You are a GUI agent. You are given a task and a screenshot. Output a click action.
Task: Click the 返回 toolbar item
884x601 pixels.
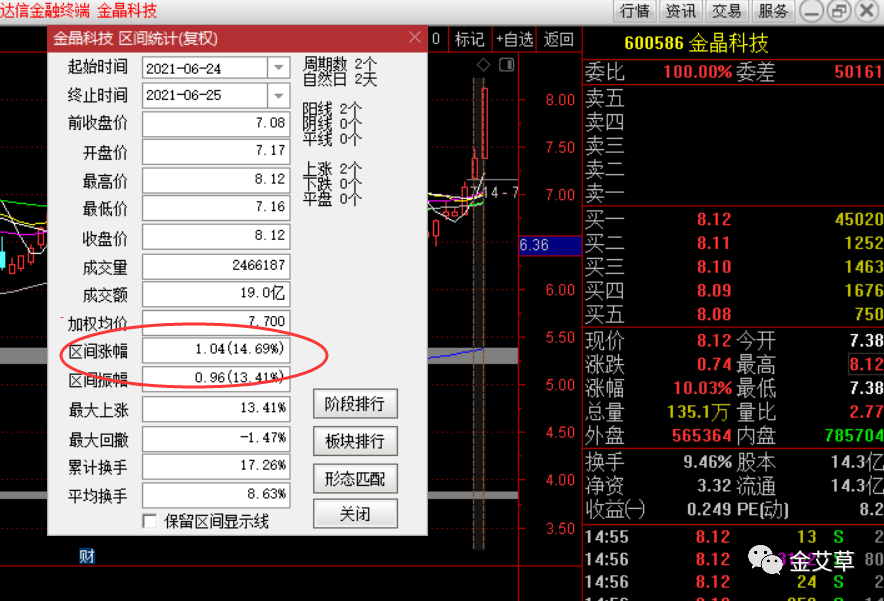(x=558, y=39)
